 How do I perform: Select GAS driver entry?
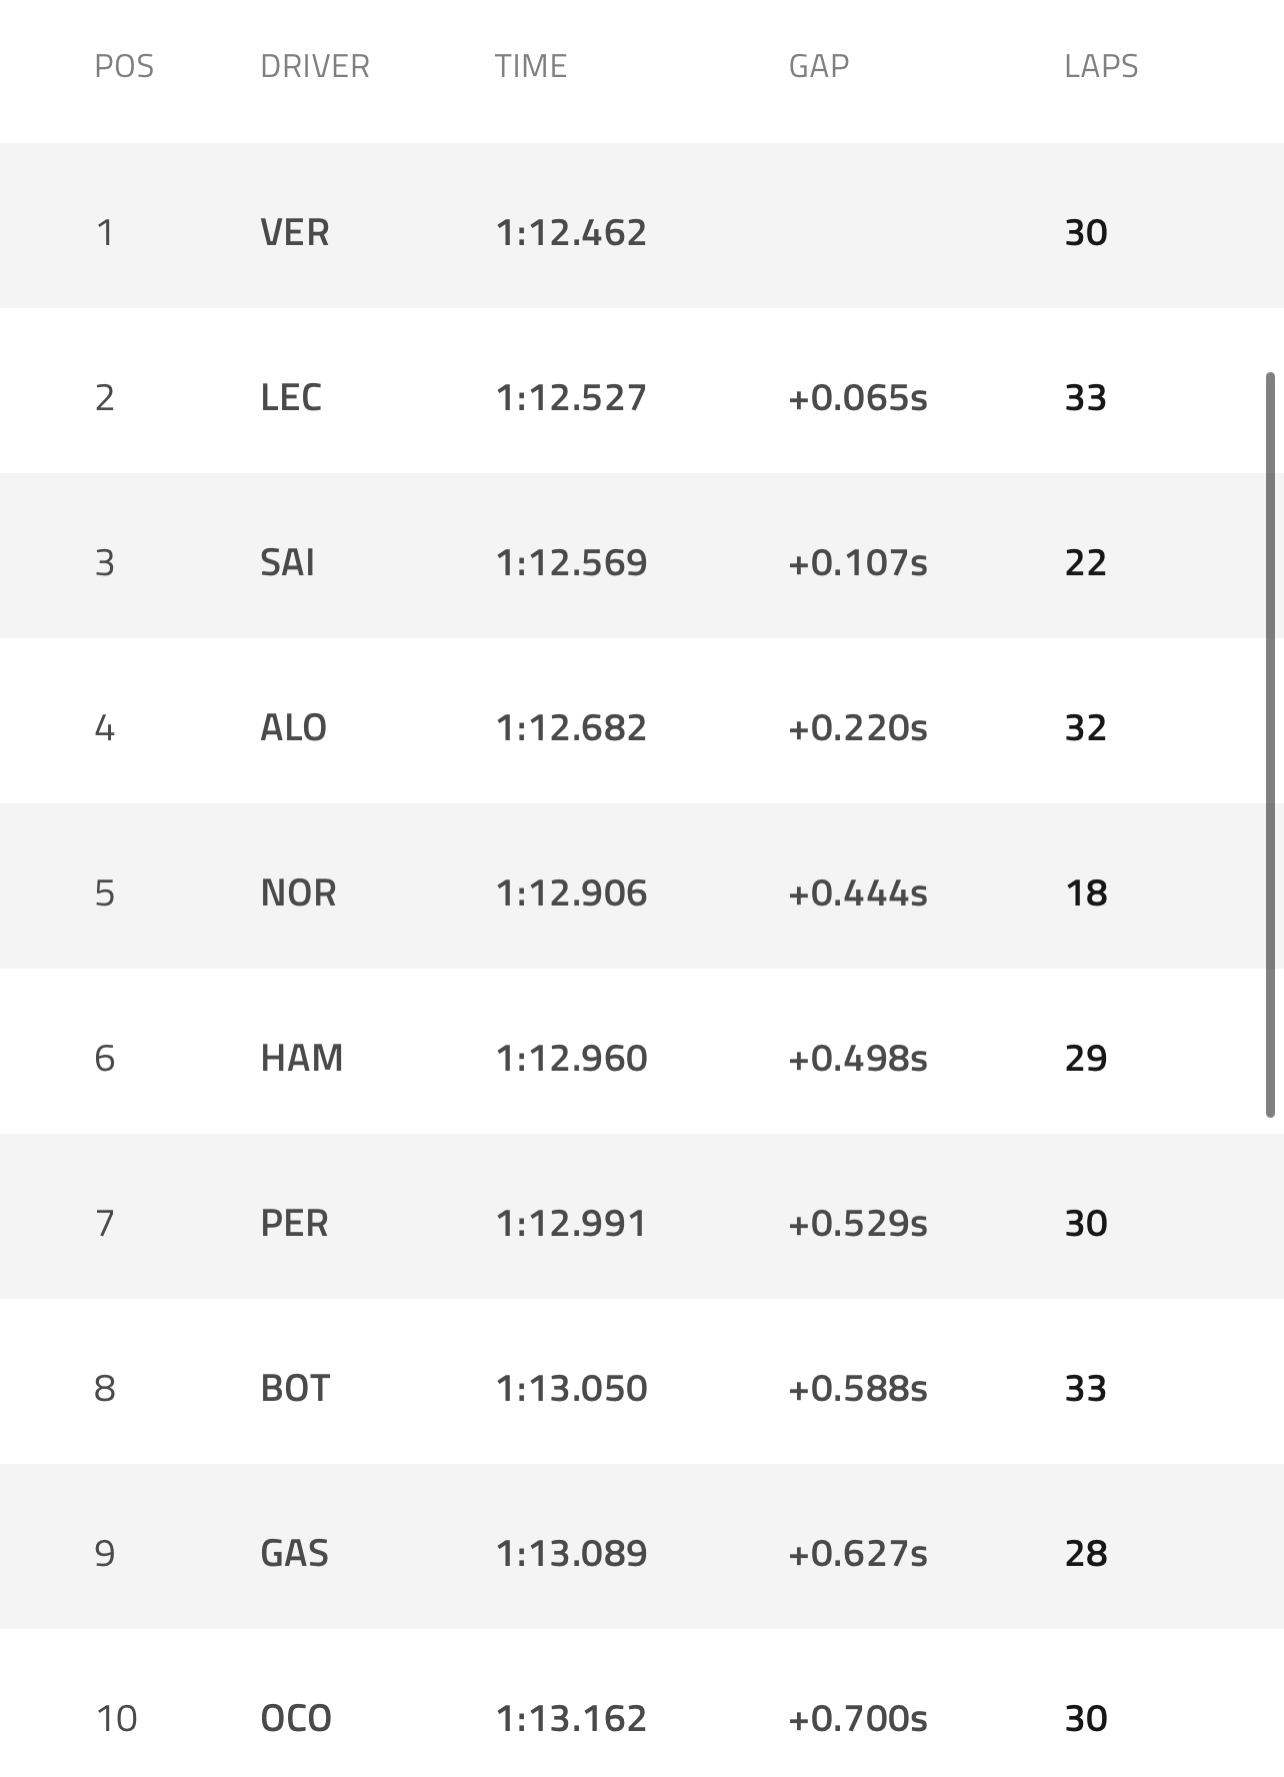[294, 1553]
